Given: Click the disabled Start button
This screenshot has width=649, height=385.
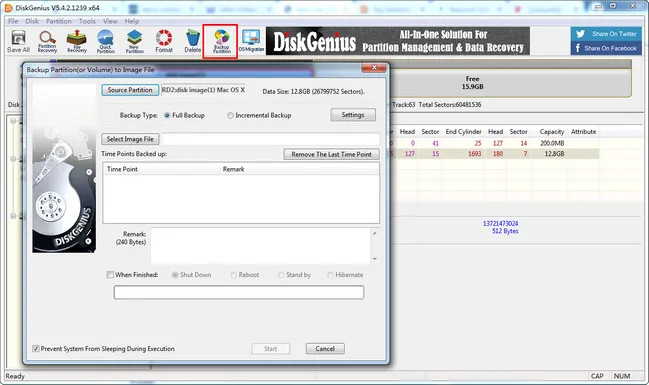Looking at the screenshot, I should click(x=271, y=349).
